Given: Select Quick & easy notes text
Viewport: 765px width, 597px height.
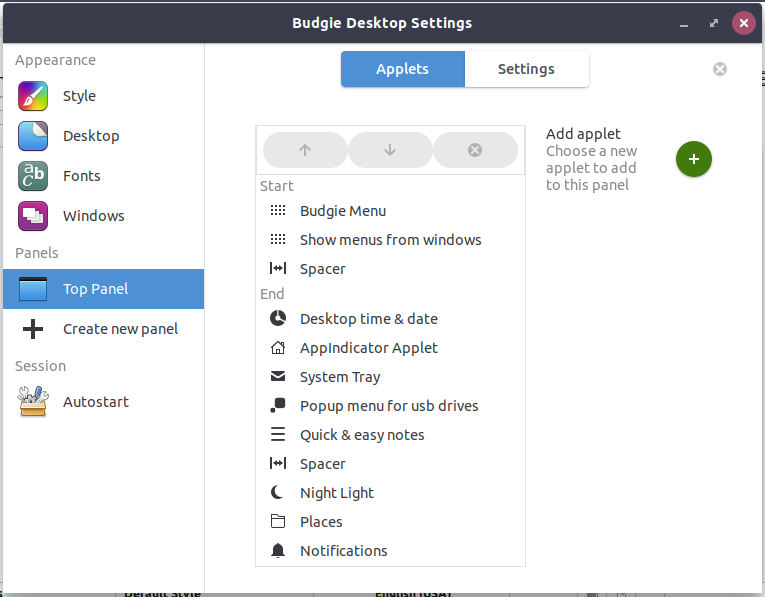Looking at the screenshot, I should [x=362, y=435].
